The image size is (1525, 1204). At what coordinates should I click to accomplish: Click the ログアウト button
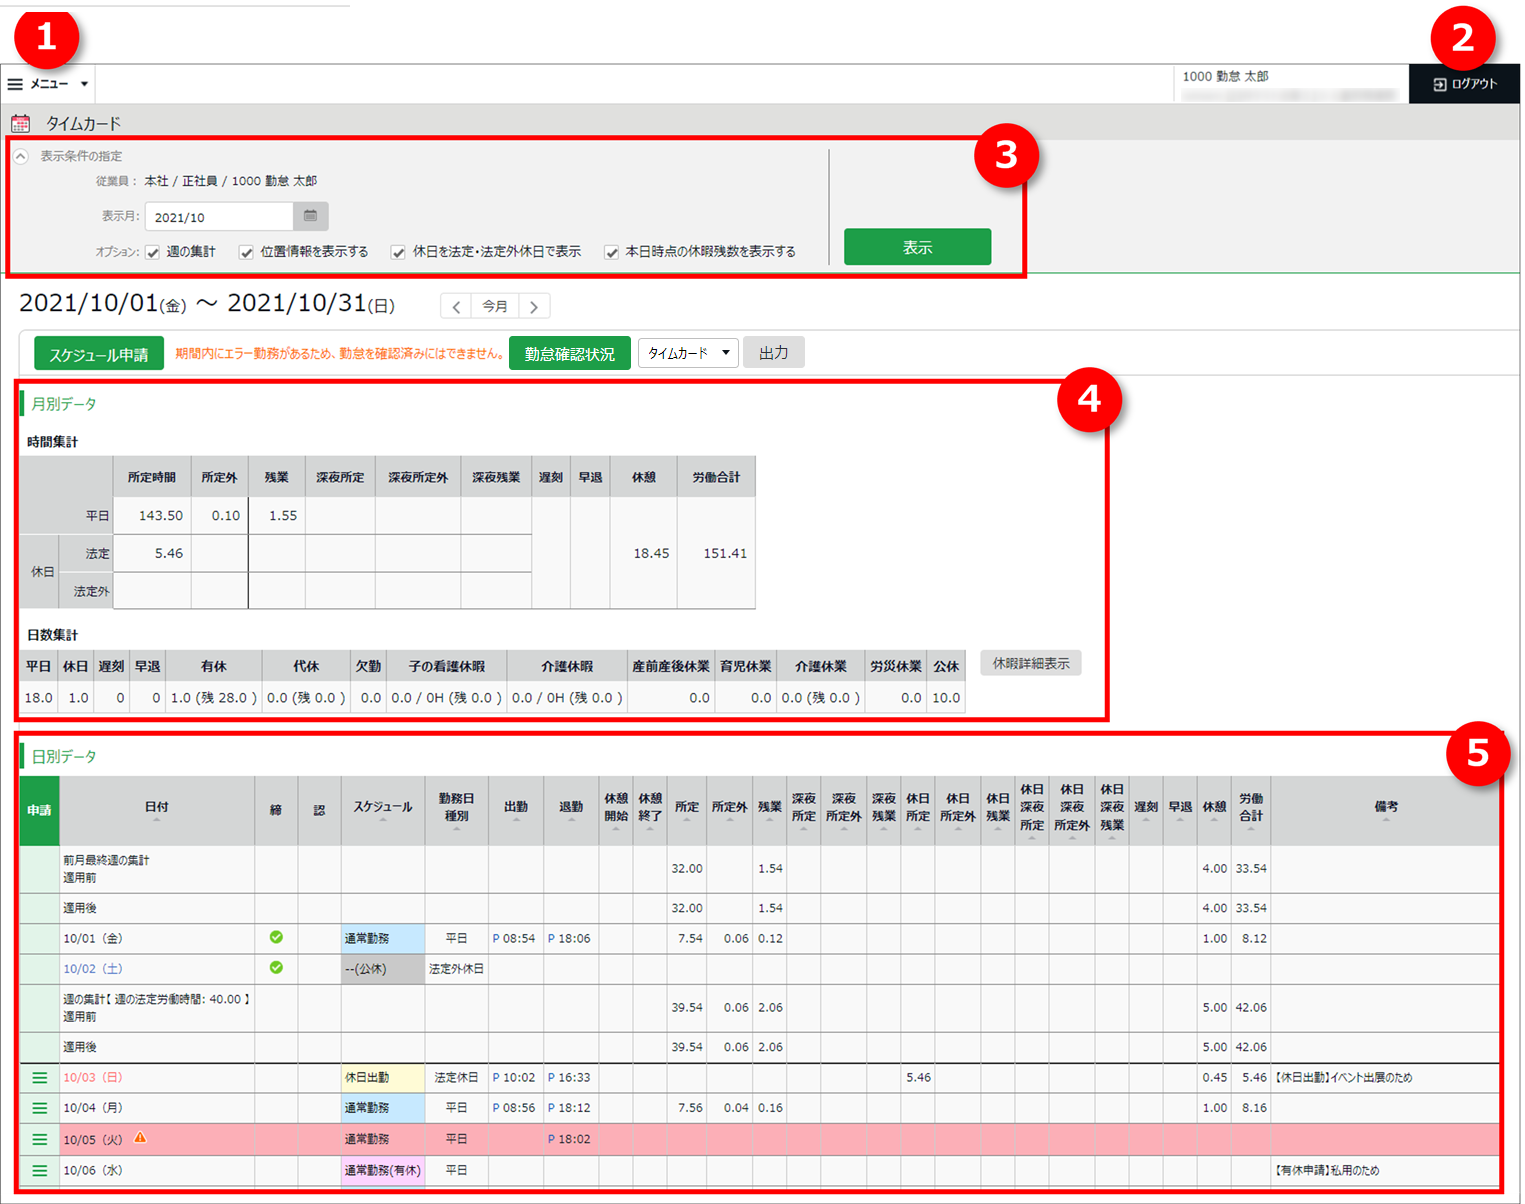pos(1464,84)
